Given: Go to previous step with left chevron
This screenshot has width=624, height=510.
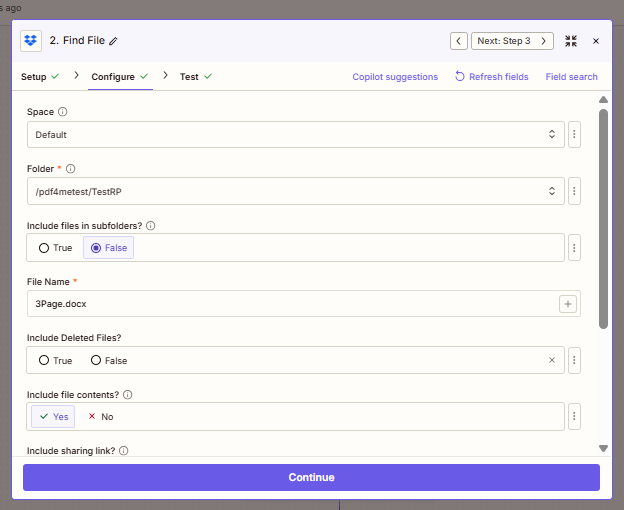Looking at the screenshot, I should click(459, 41).
